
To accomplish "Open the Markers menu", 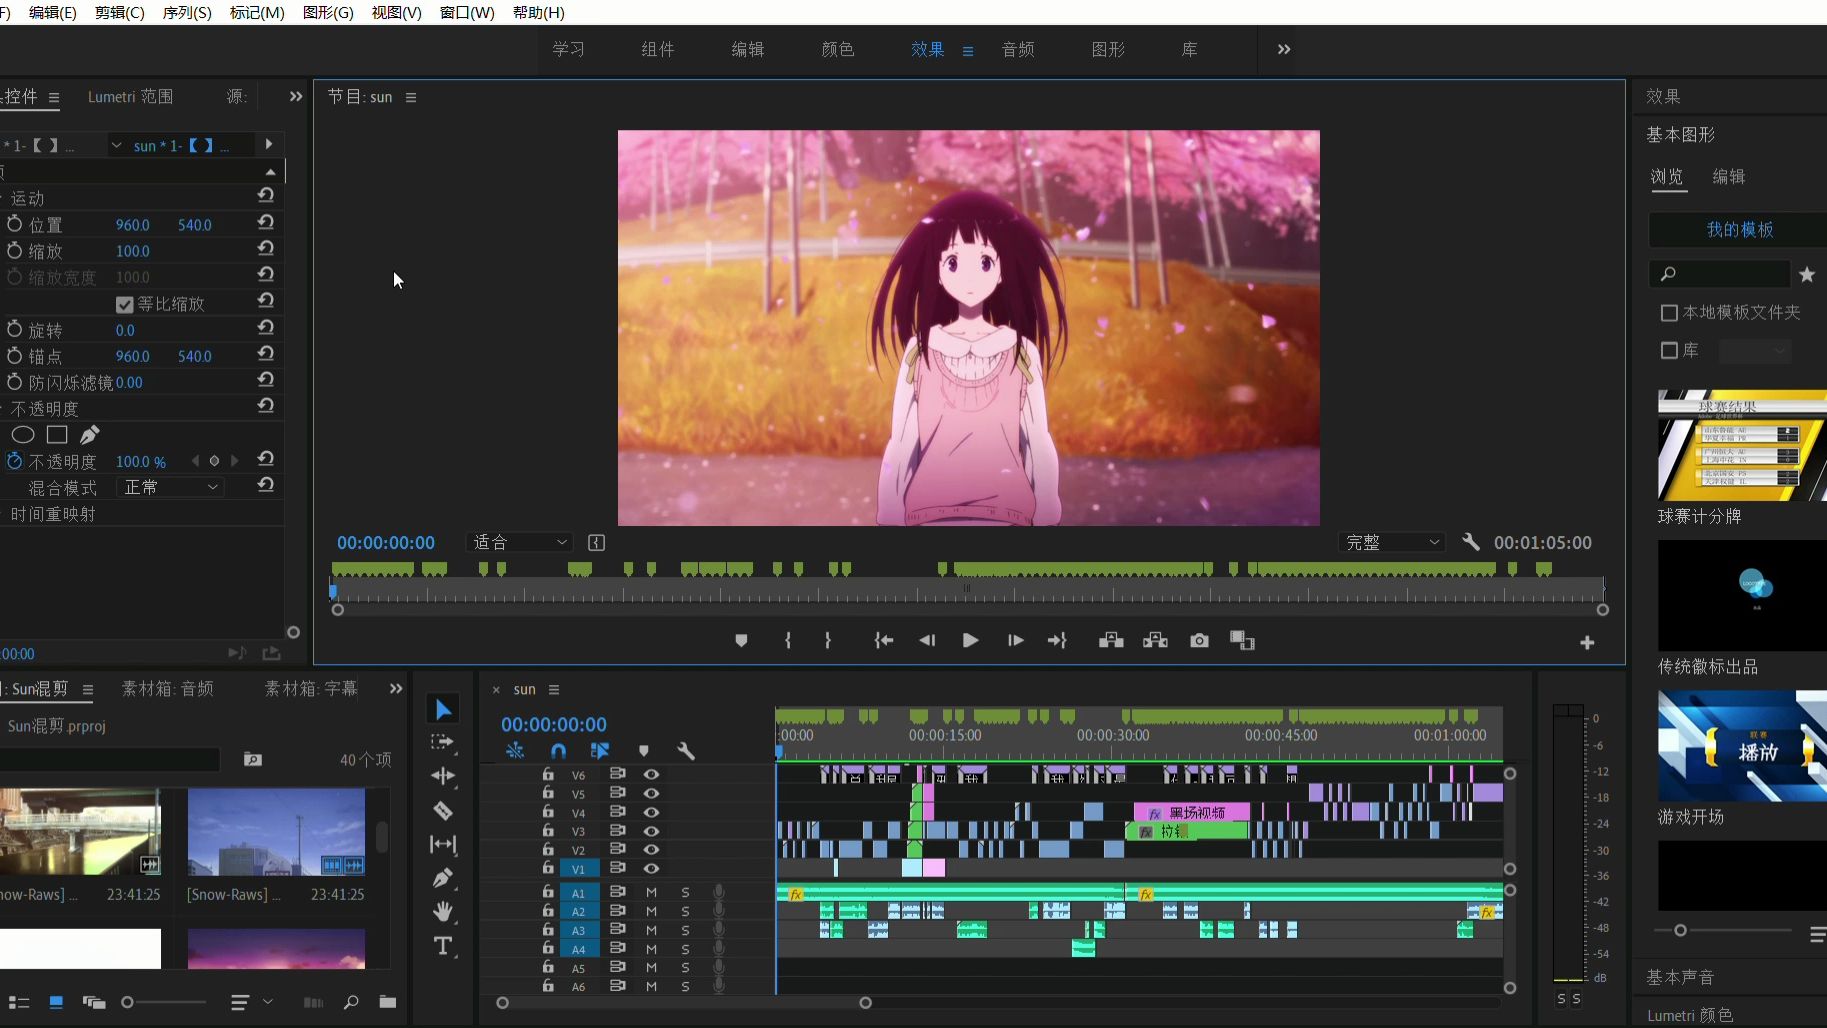I will coord(257,12).
